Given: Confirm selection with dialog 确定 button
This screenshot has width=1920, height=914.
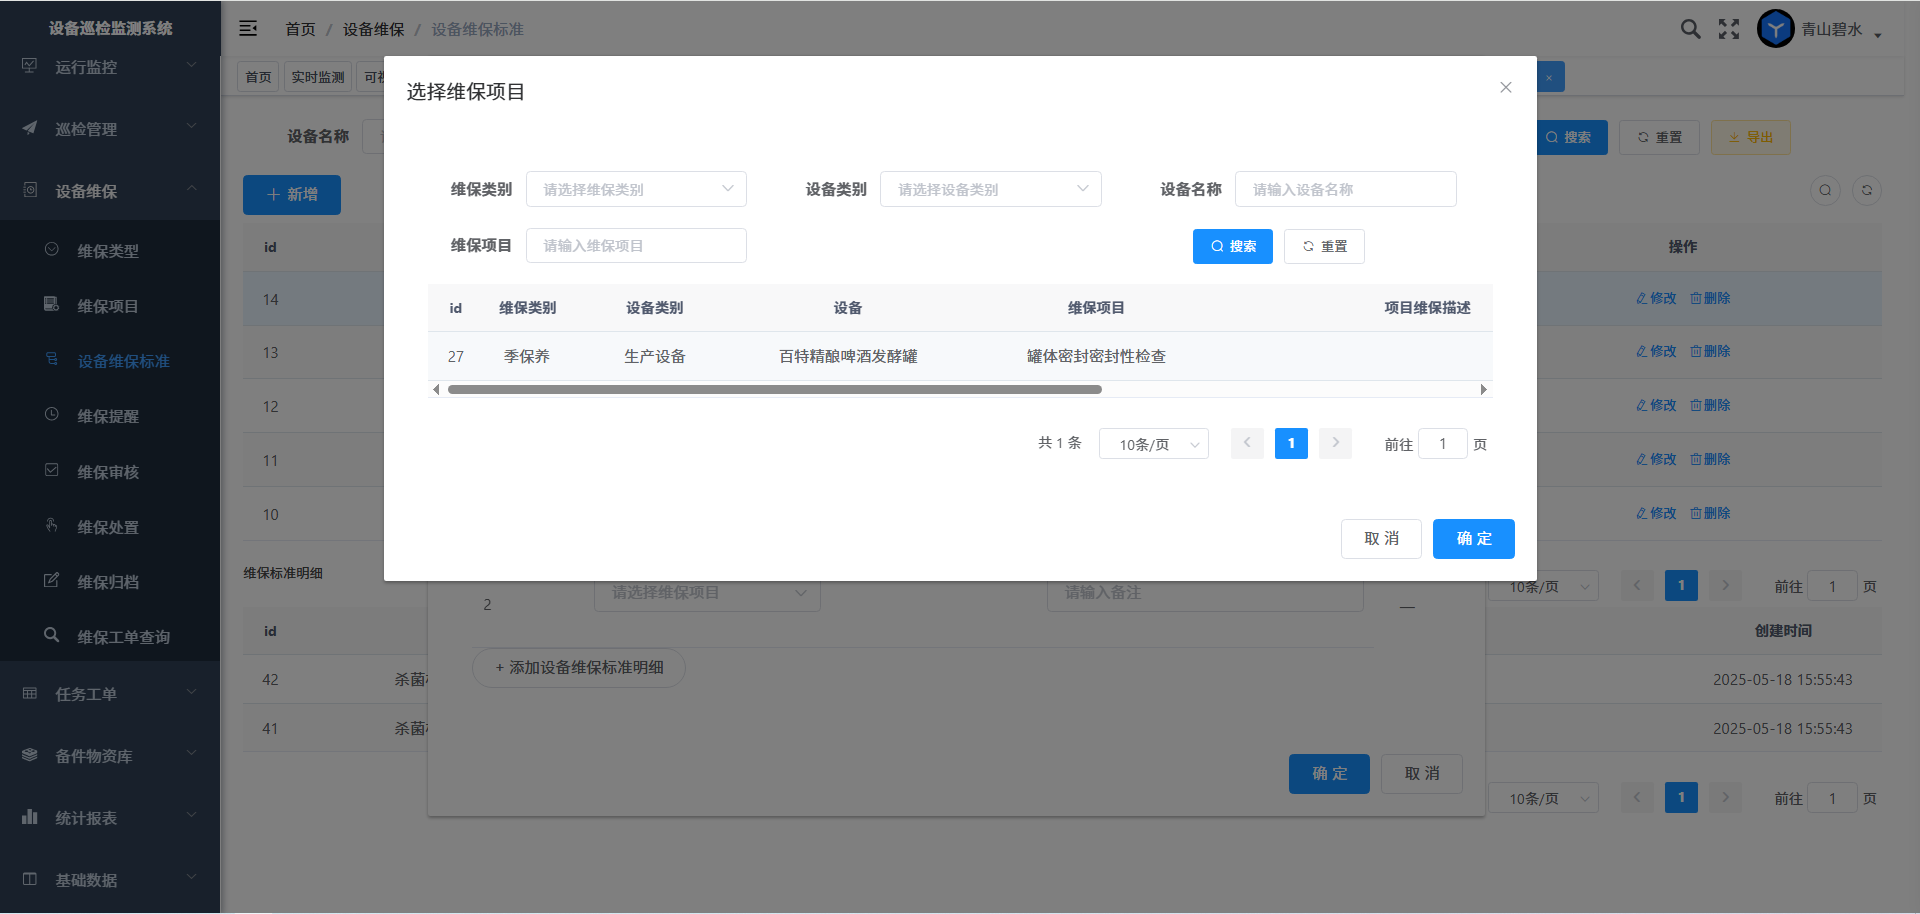Looking at the screenshot, I should point(1473,539).
